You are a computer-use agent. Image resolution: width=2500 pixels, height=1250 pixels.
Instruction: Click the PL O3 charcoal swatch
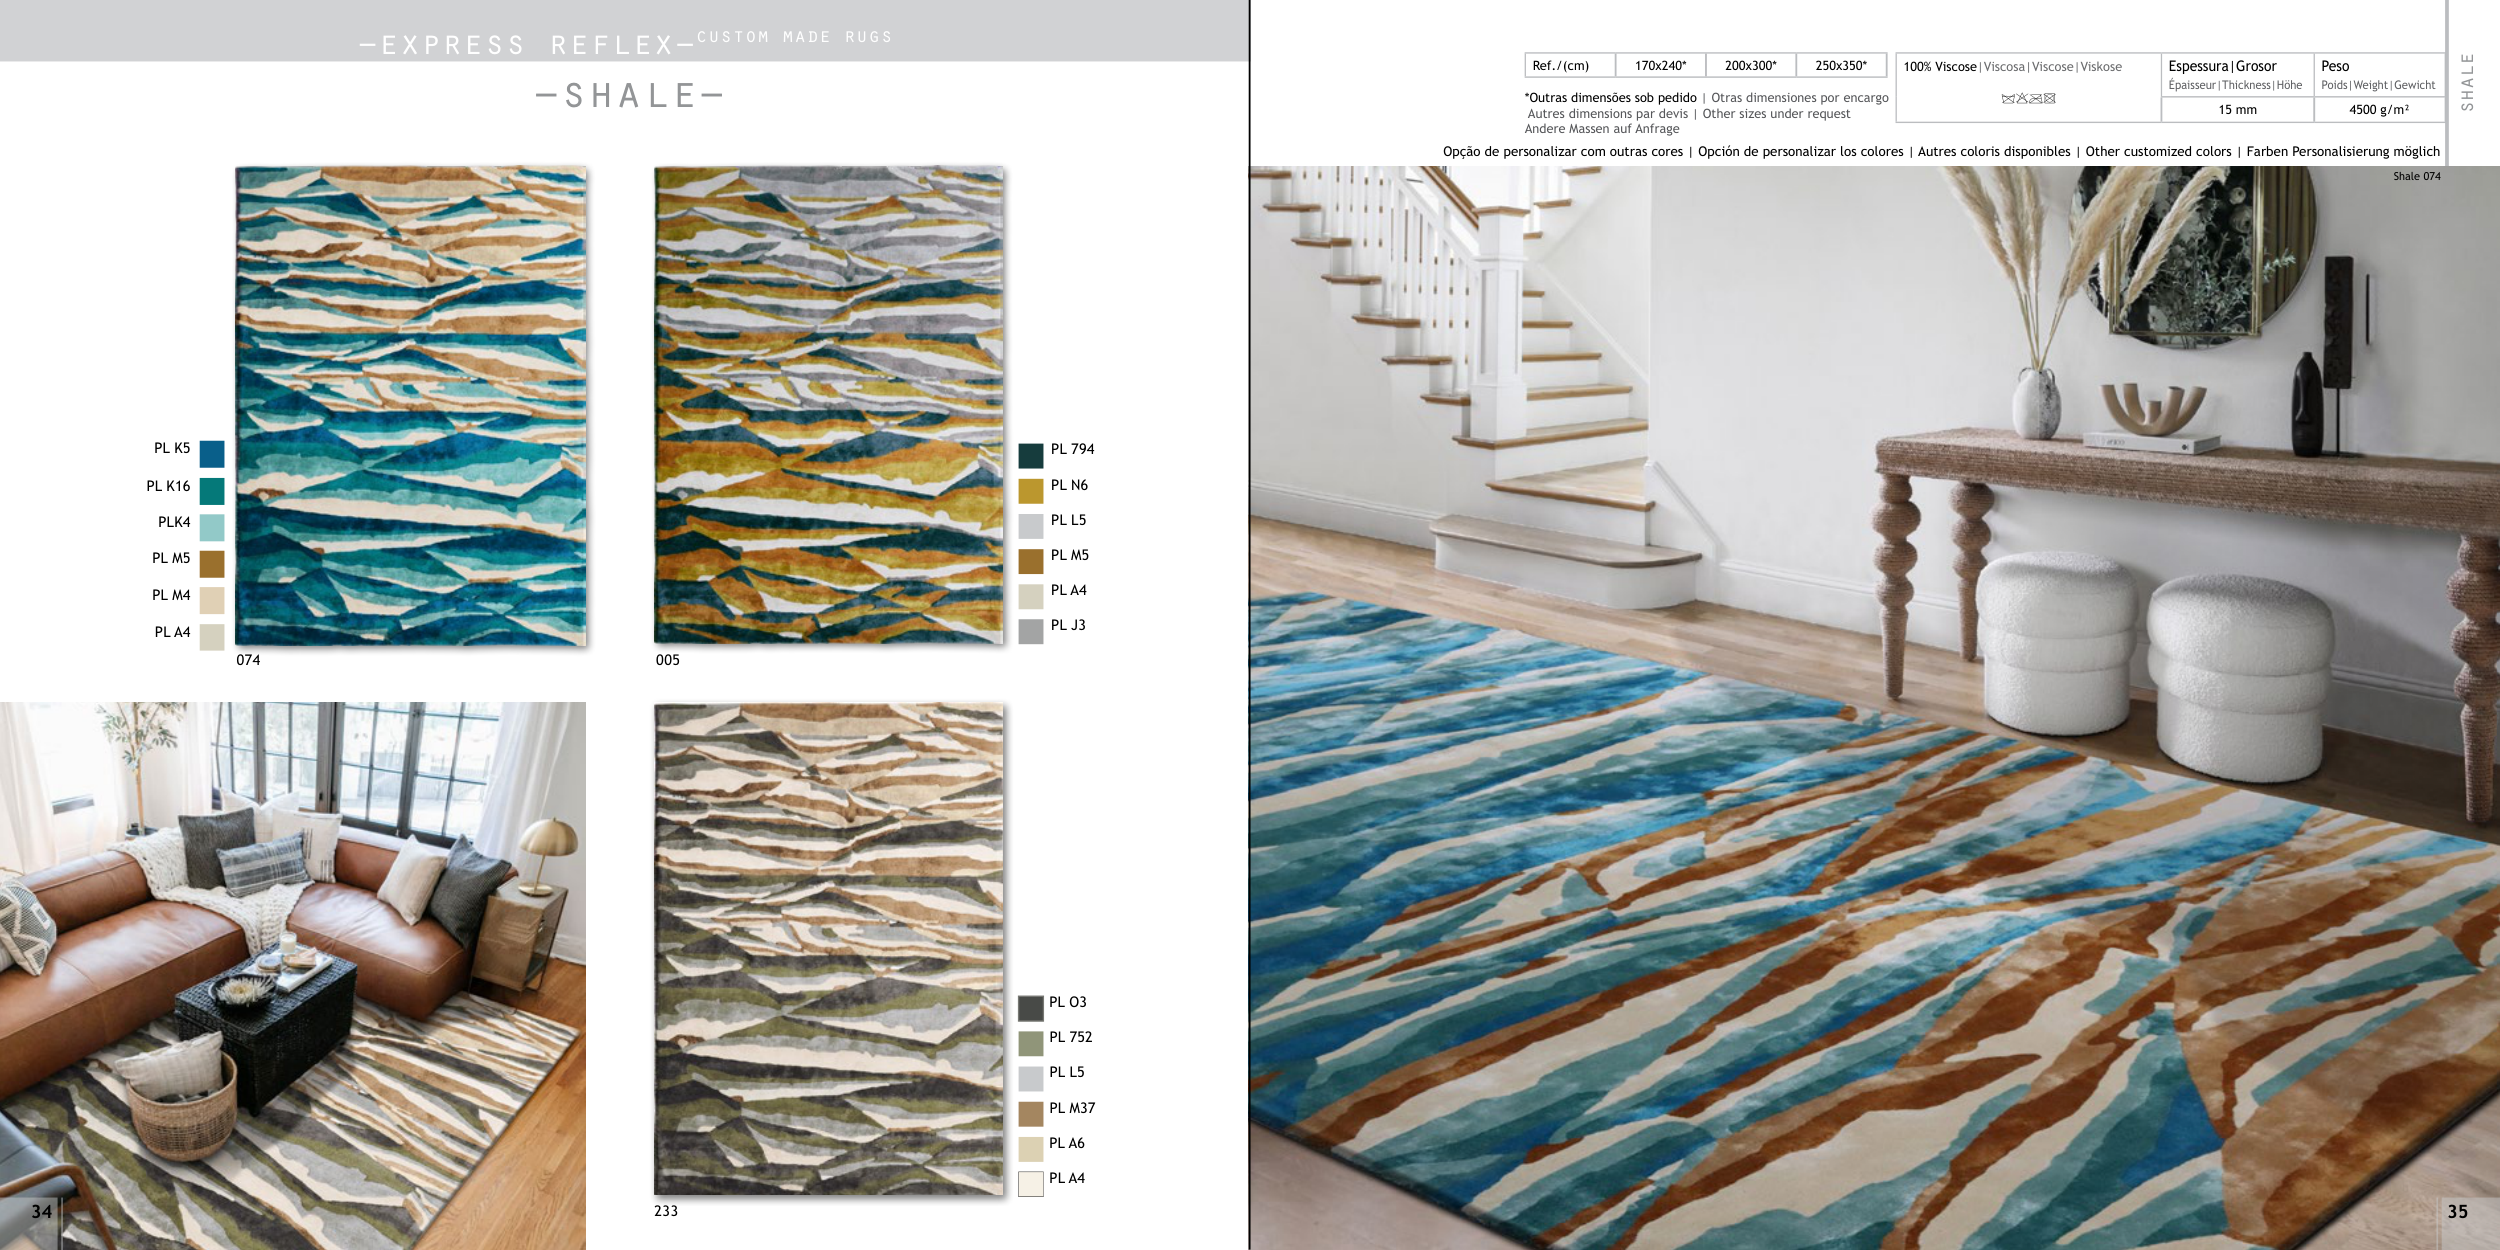1031,1008
